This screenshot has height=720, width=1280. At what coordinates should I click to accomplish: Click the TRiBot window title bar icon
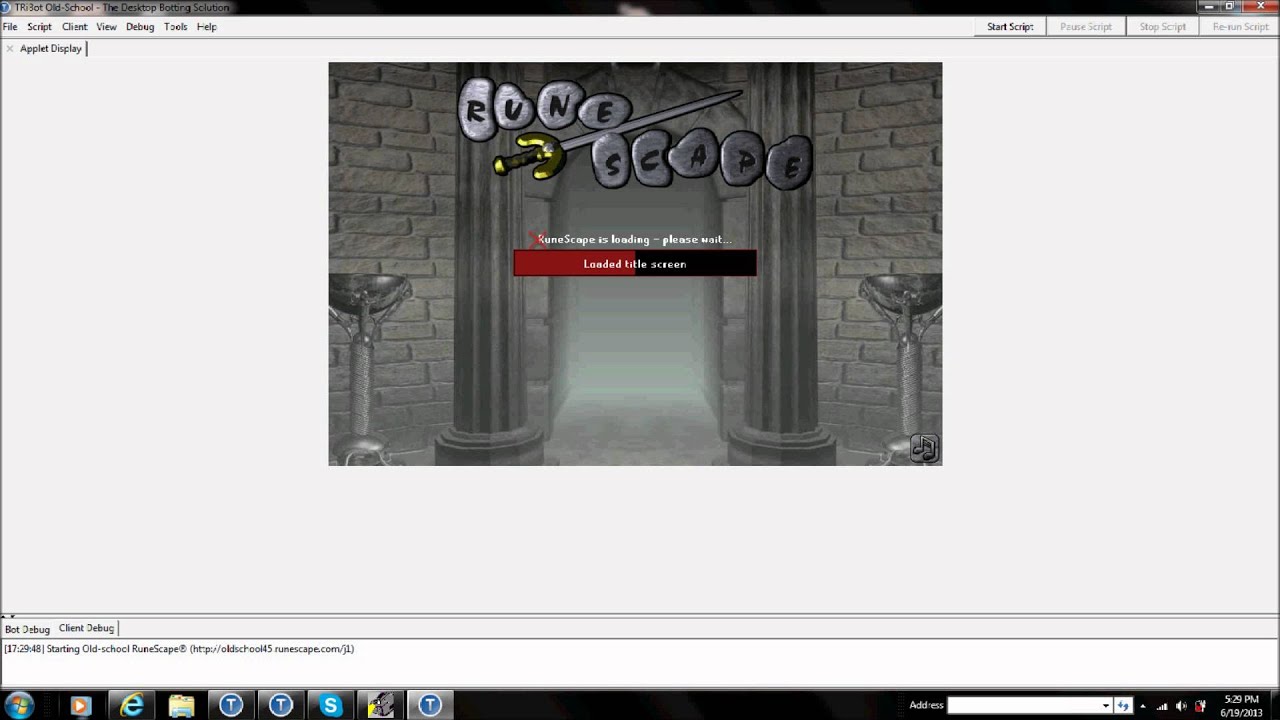5,7
